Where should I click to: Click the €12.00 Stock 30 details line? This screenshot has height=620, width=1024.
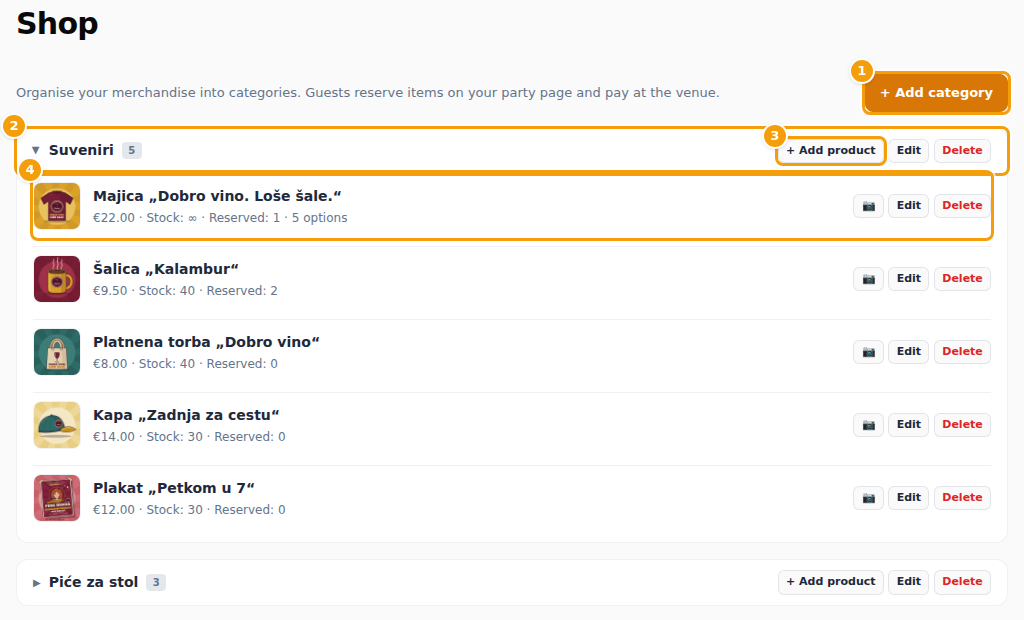point(189,510)
